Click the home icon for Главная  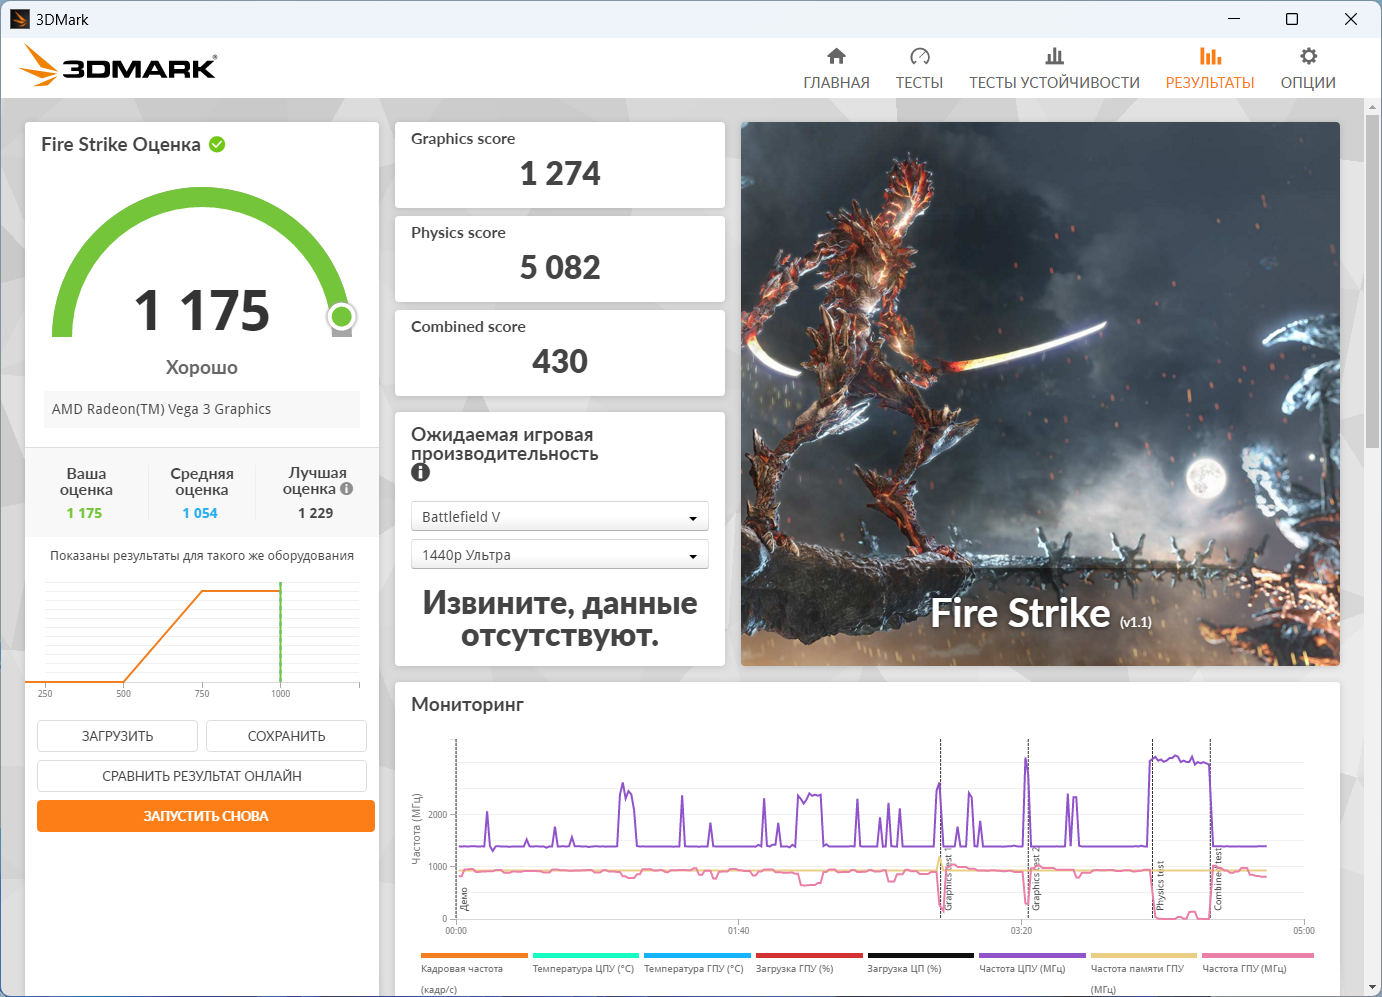point(836,56)
